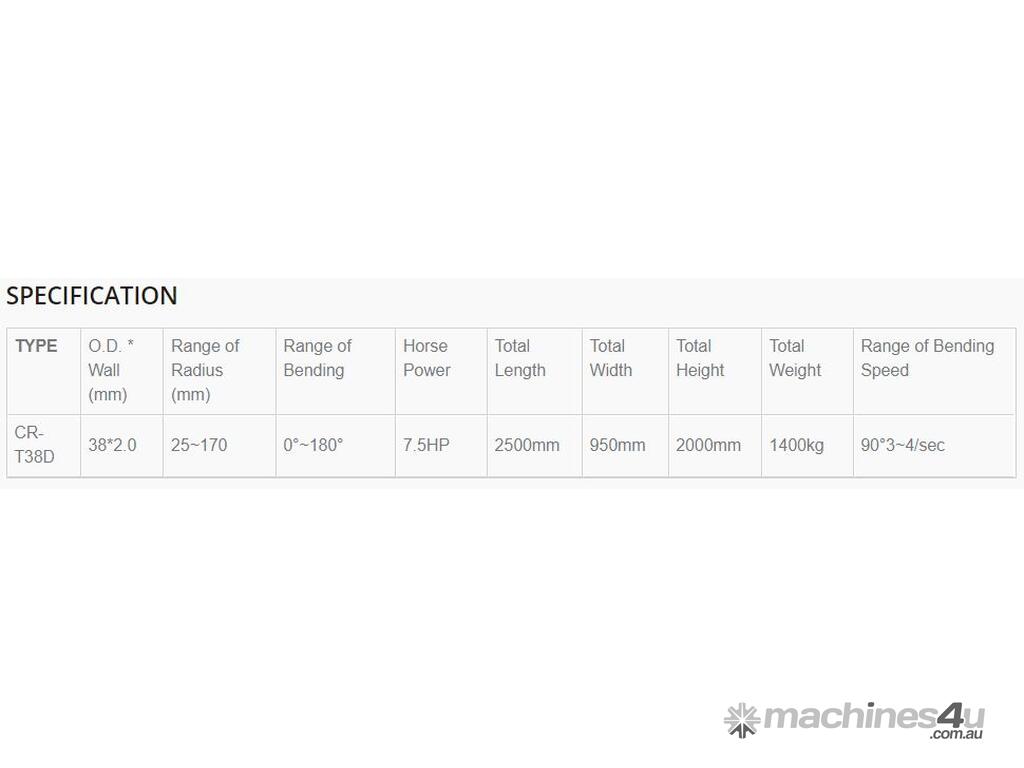
Task: Click the Total Height header cell
Action: point(699,358)
